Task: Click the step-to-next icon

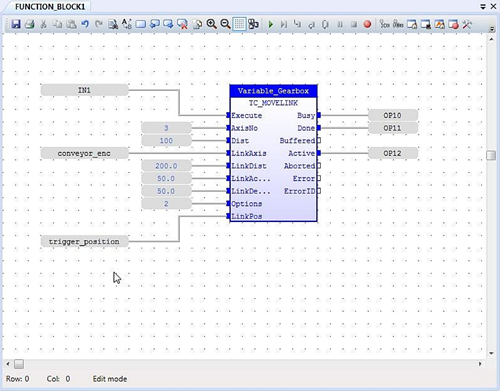Action: click(284, 24)
